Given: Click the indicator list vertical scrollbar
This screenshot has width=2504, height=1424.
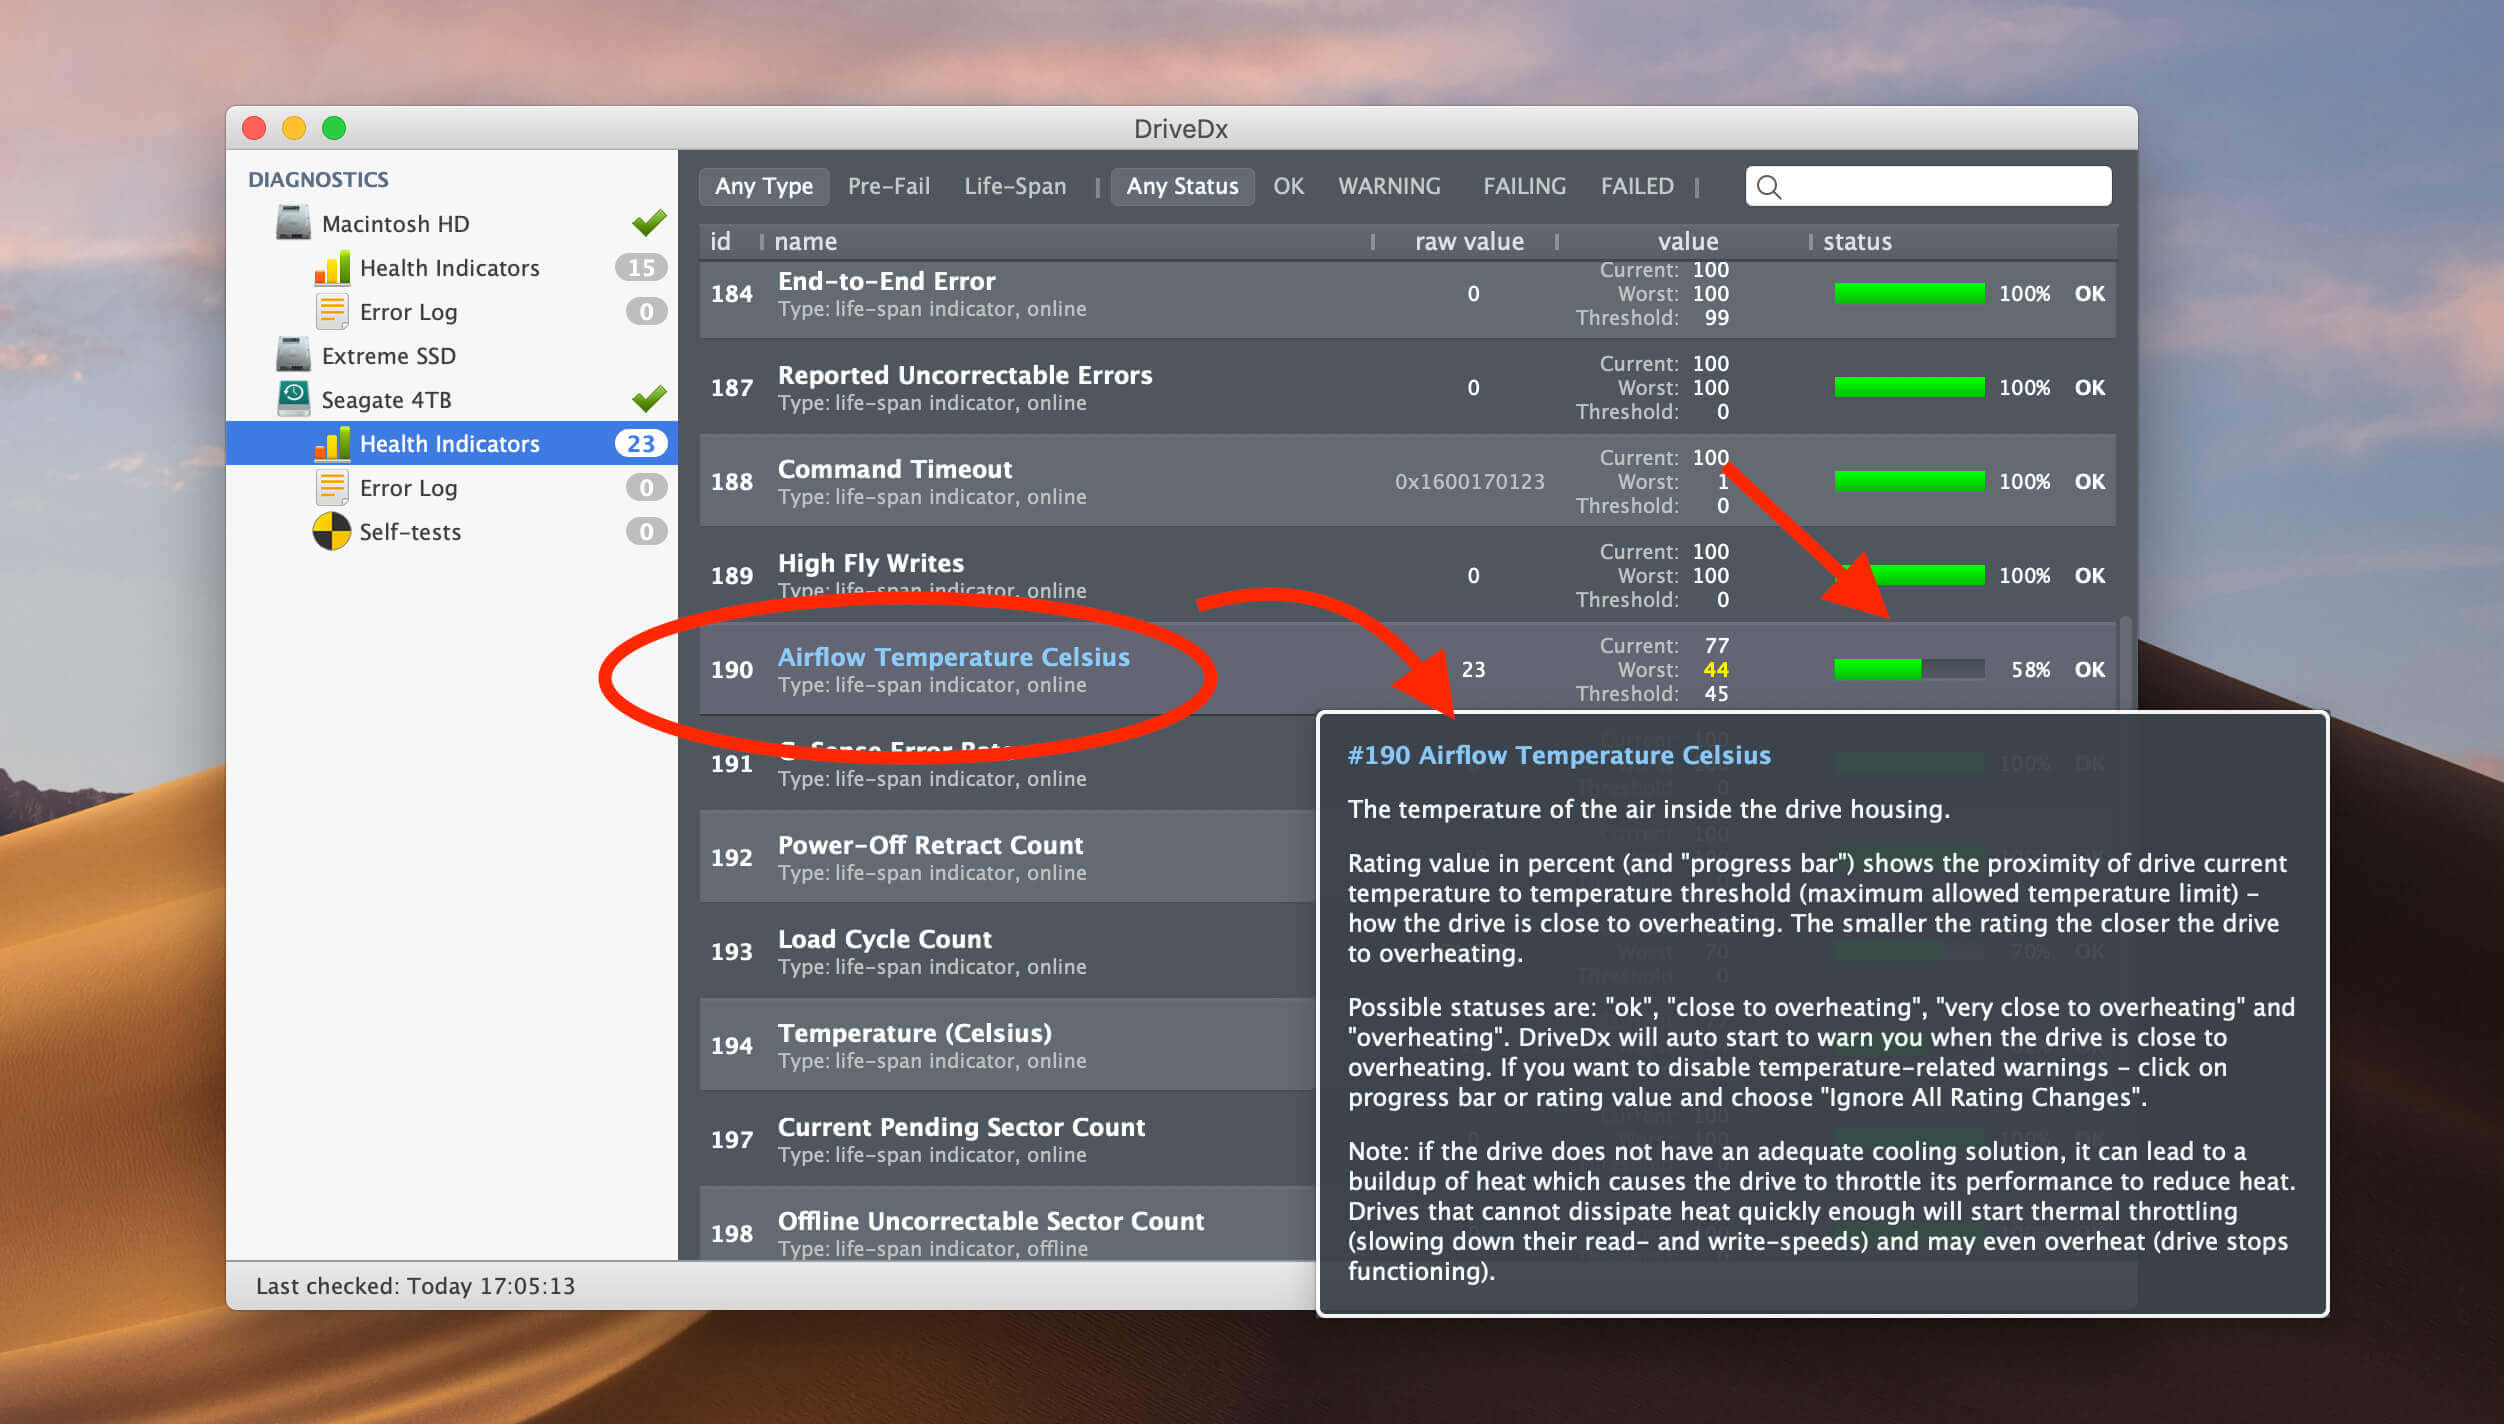Looking at the screenshot, I should pos(2125,663).
